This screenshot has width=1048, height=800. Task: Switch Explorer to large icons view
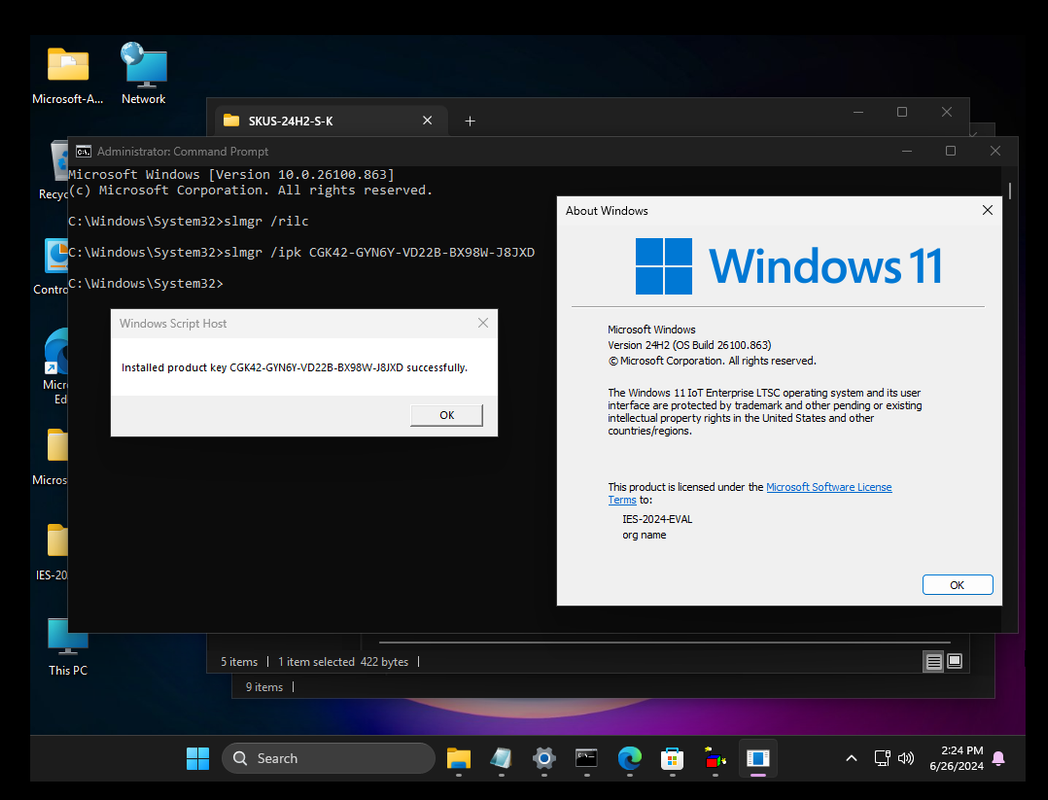click(955, 661)
